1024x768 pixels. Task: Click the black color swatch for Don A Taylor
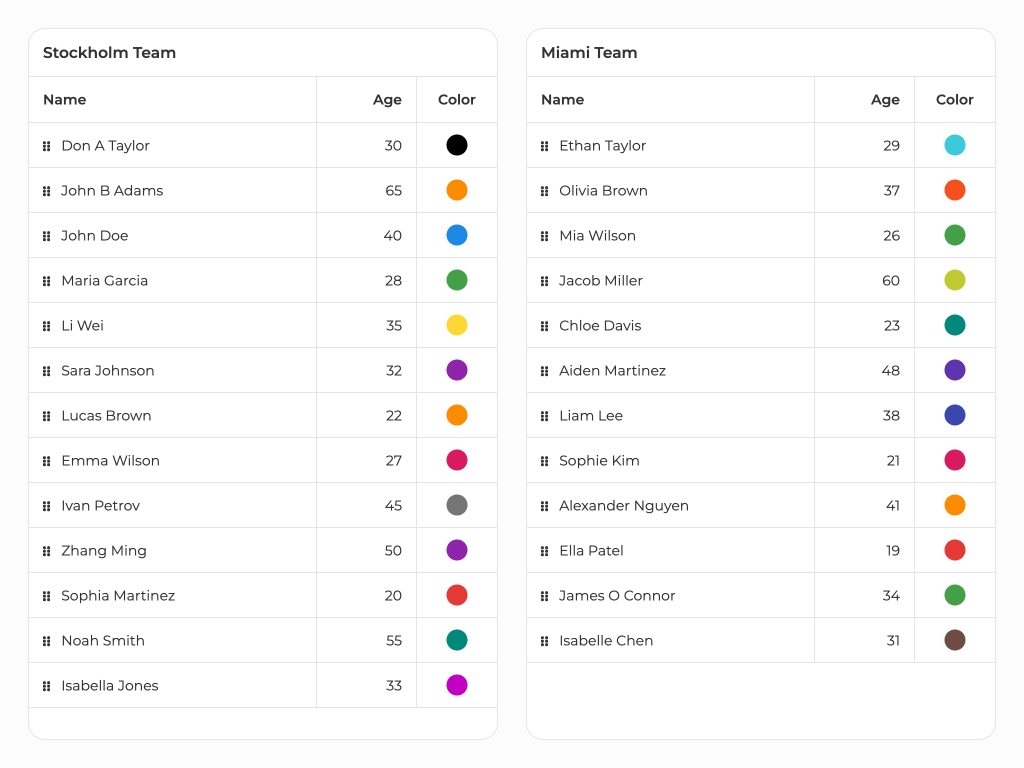(x=457, y=145)
